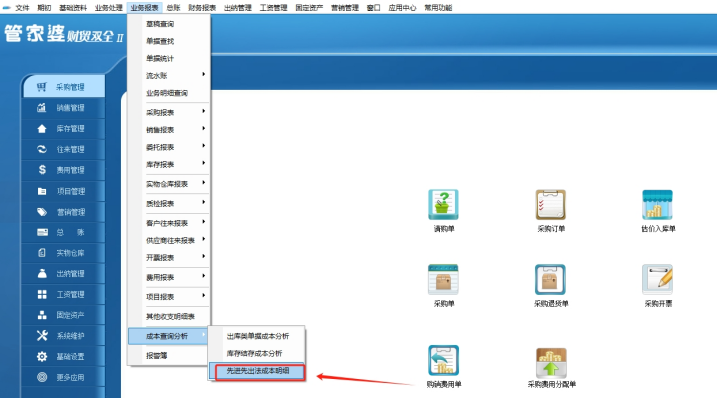Choose 先进先出法成本明细 menu entry
This screenshot has height=398, width=718.
coord(257,371)
